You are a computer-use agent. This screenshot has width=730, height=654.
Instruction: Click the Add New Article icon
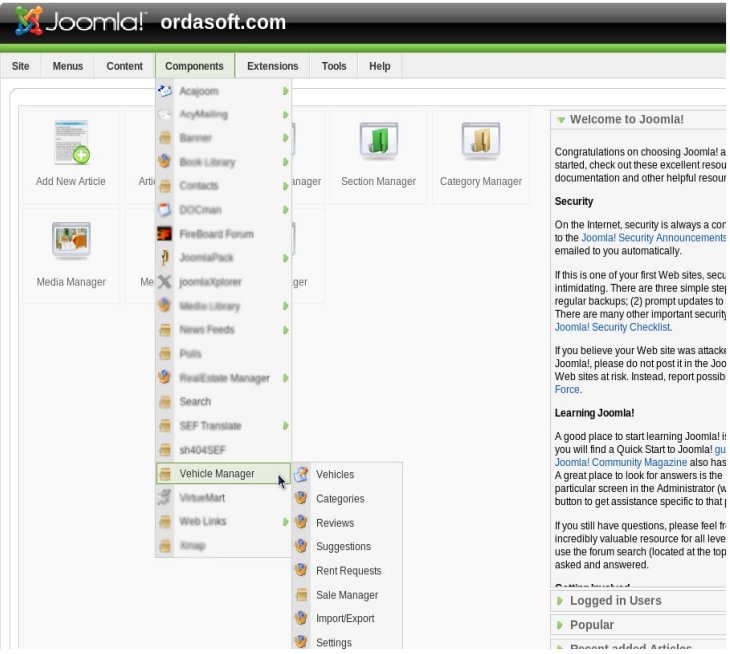71,142
